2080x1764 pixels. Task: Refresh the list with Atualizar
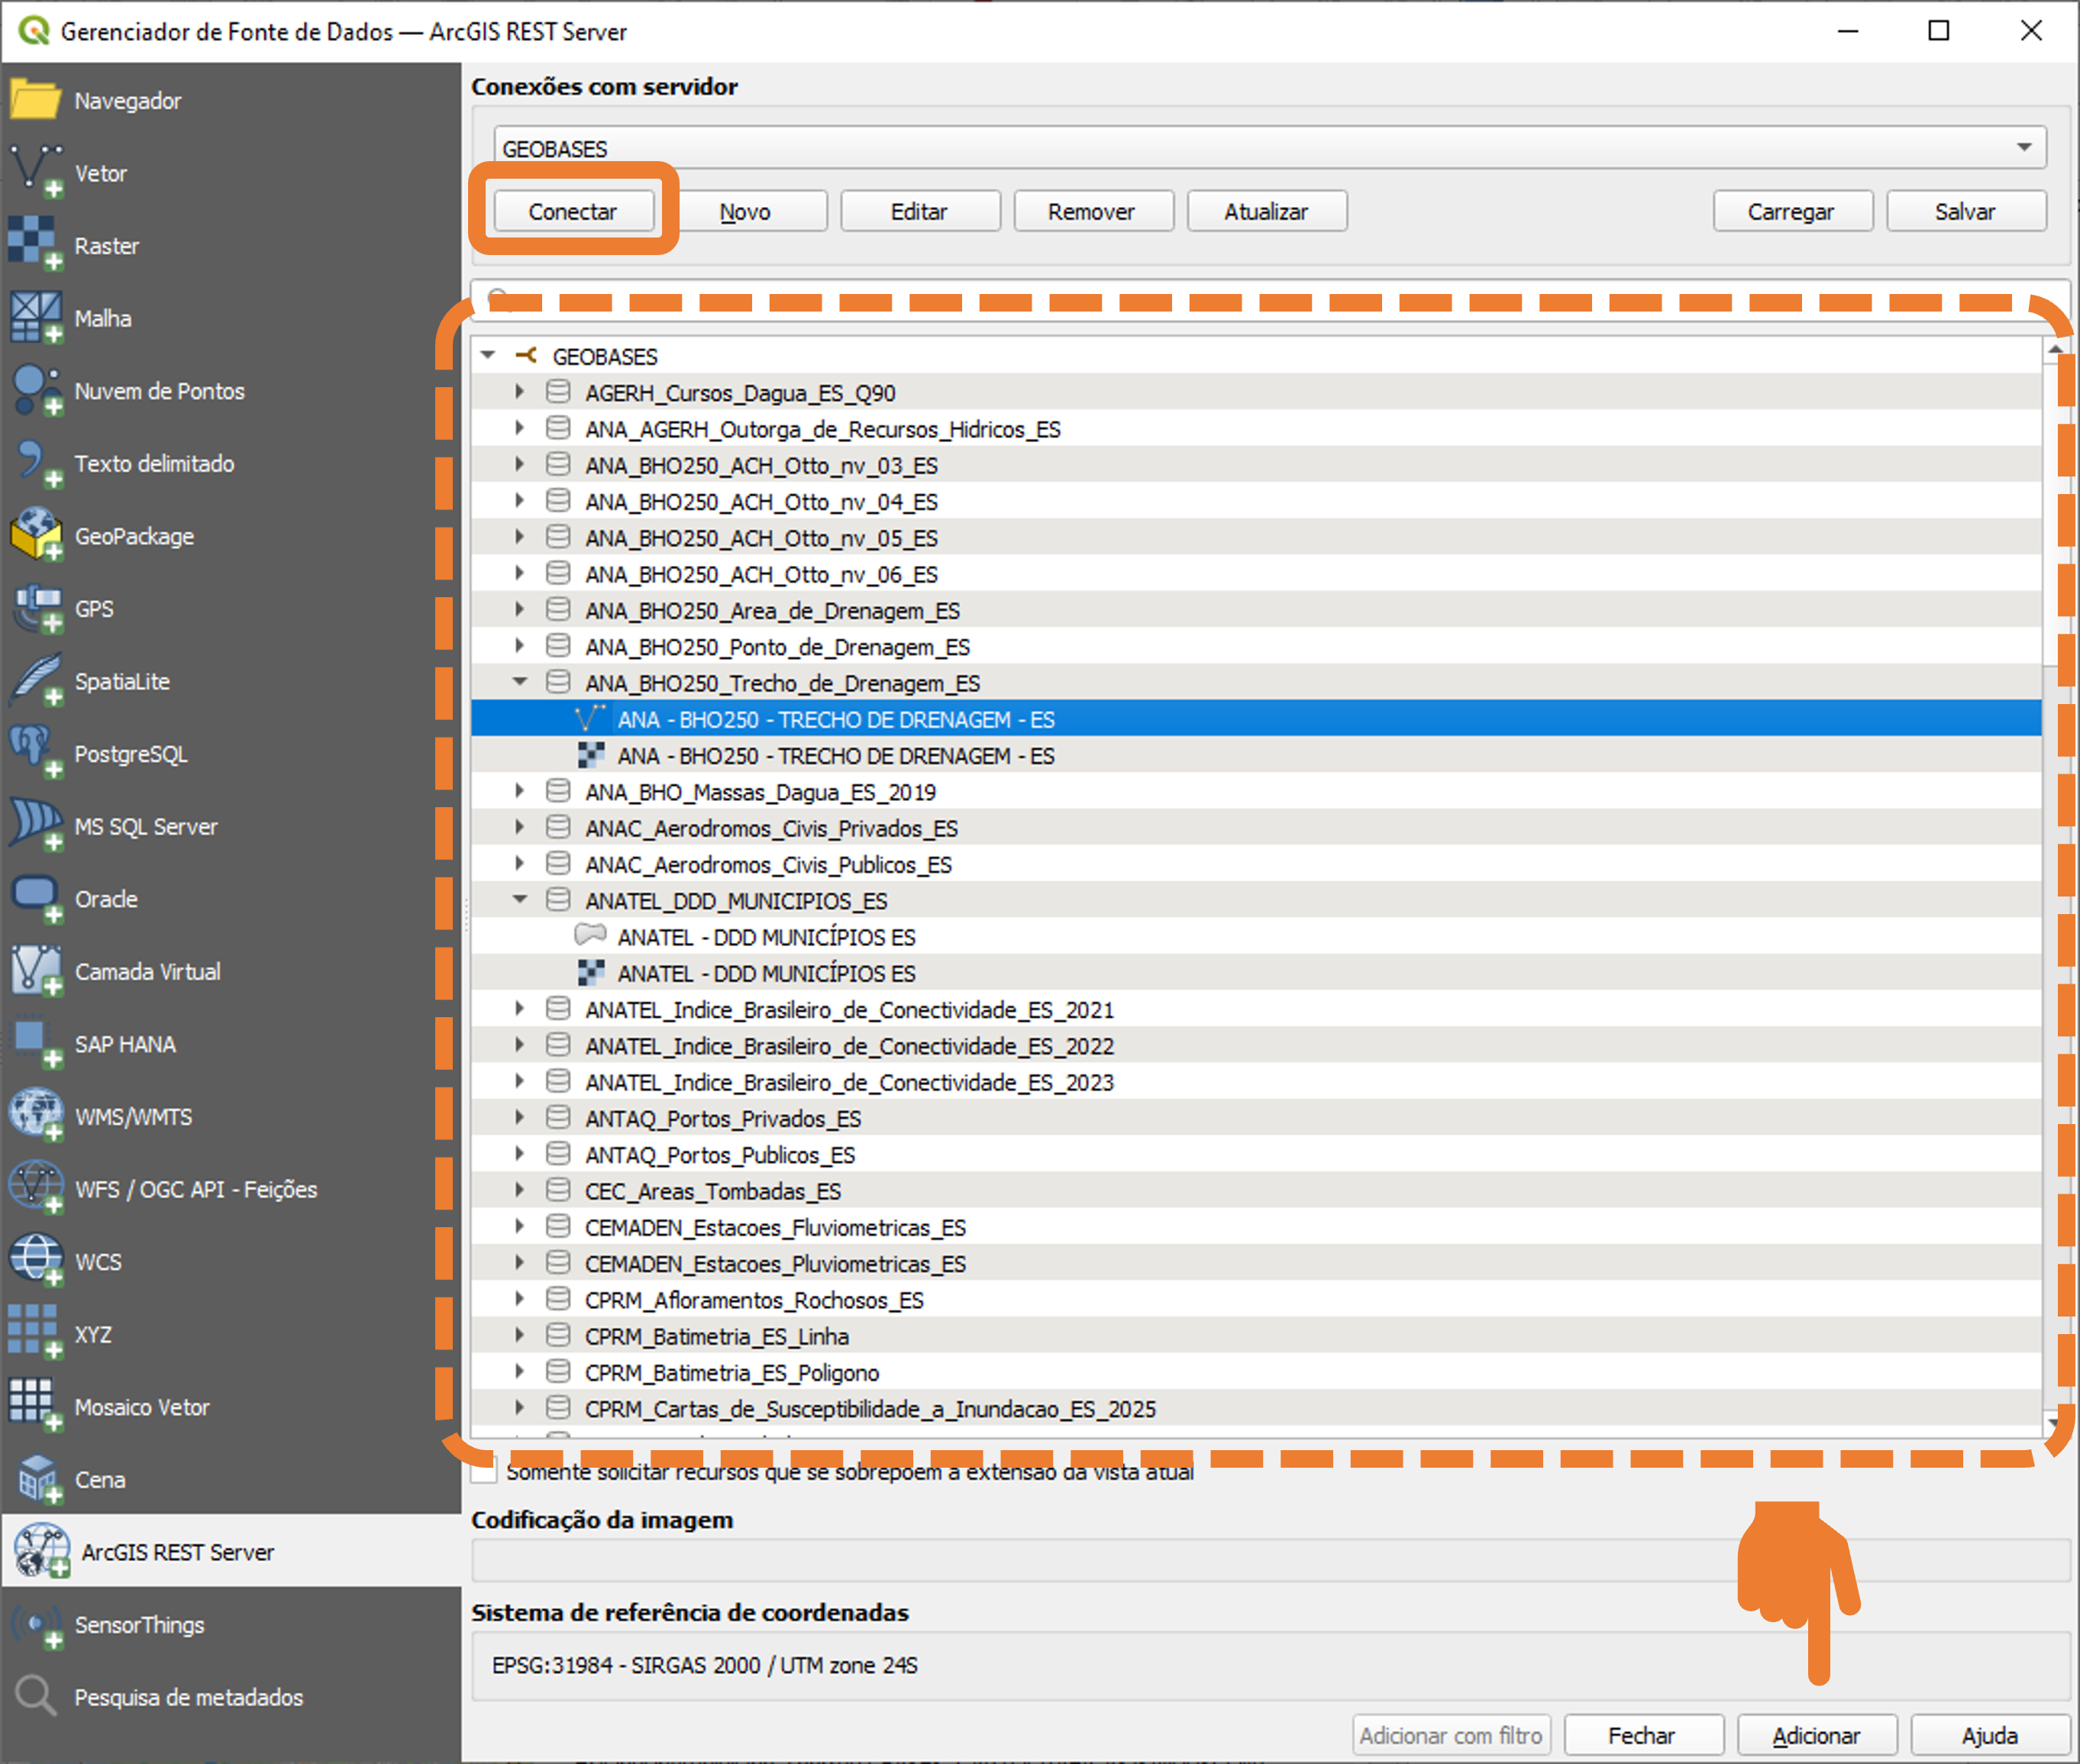coord(1267,211)
